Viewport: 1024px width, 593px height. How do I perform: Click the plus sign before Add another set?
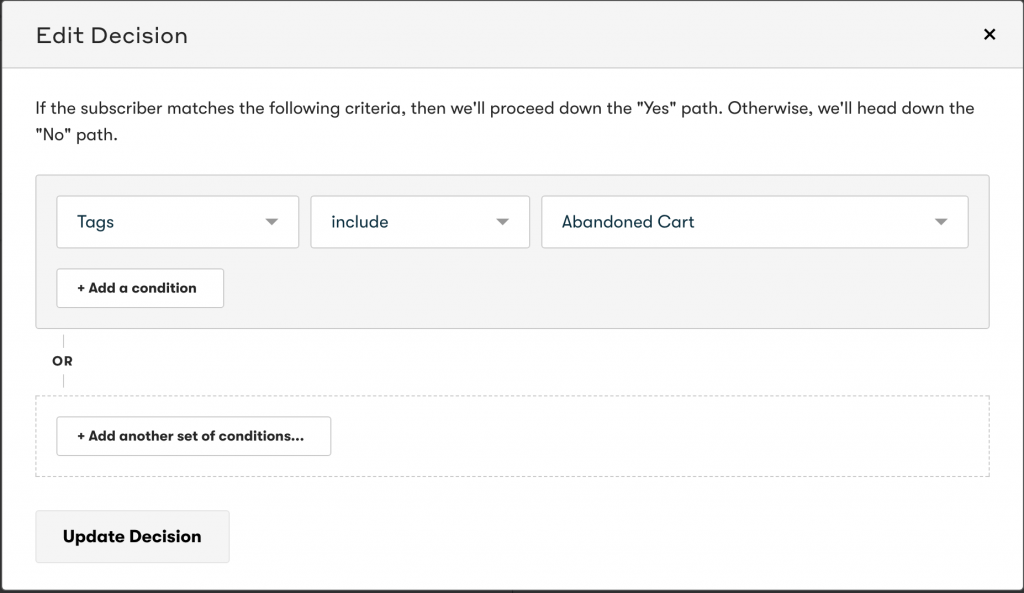[81, 436]
